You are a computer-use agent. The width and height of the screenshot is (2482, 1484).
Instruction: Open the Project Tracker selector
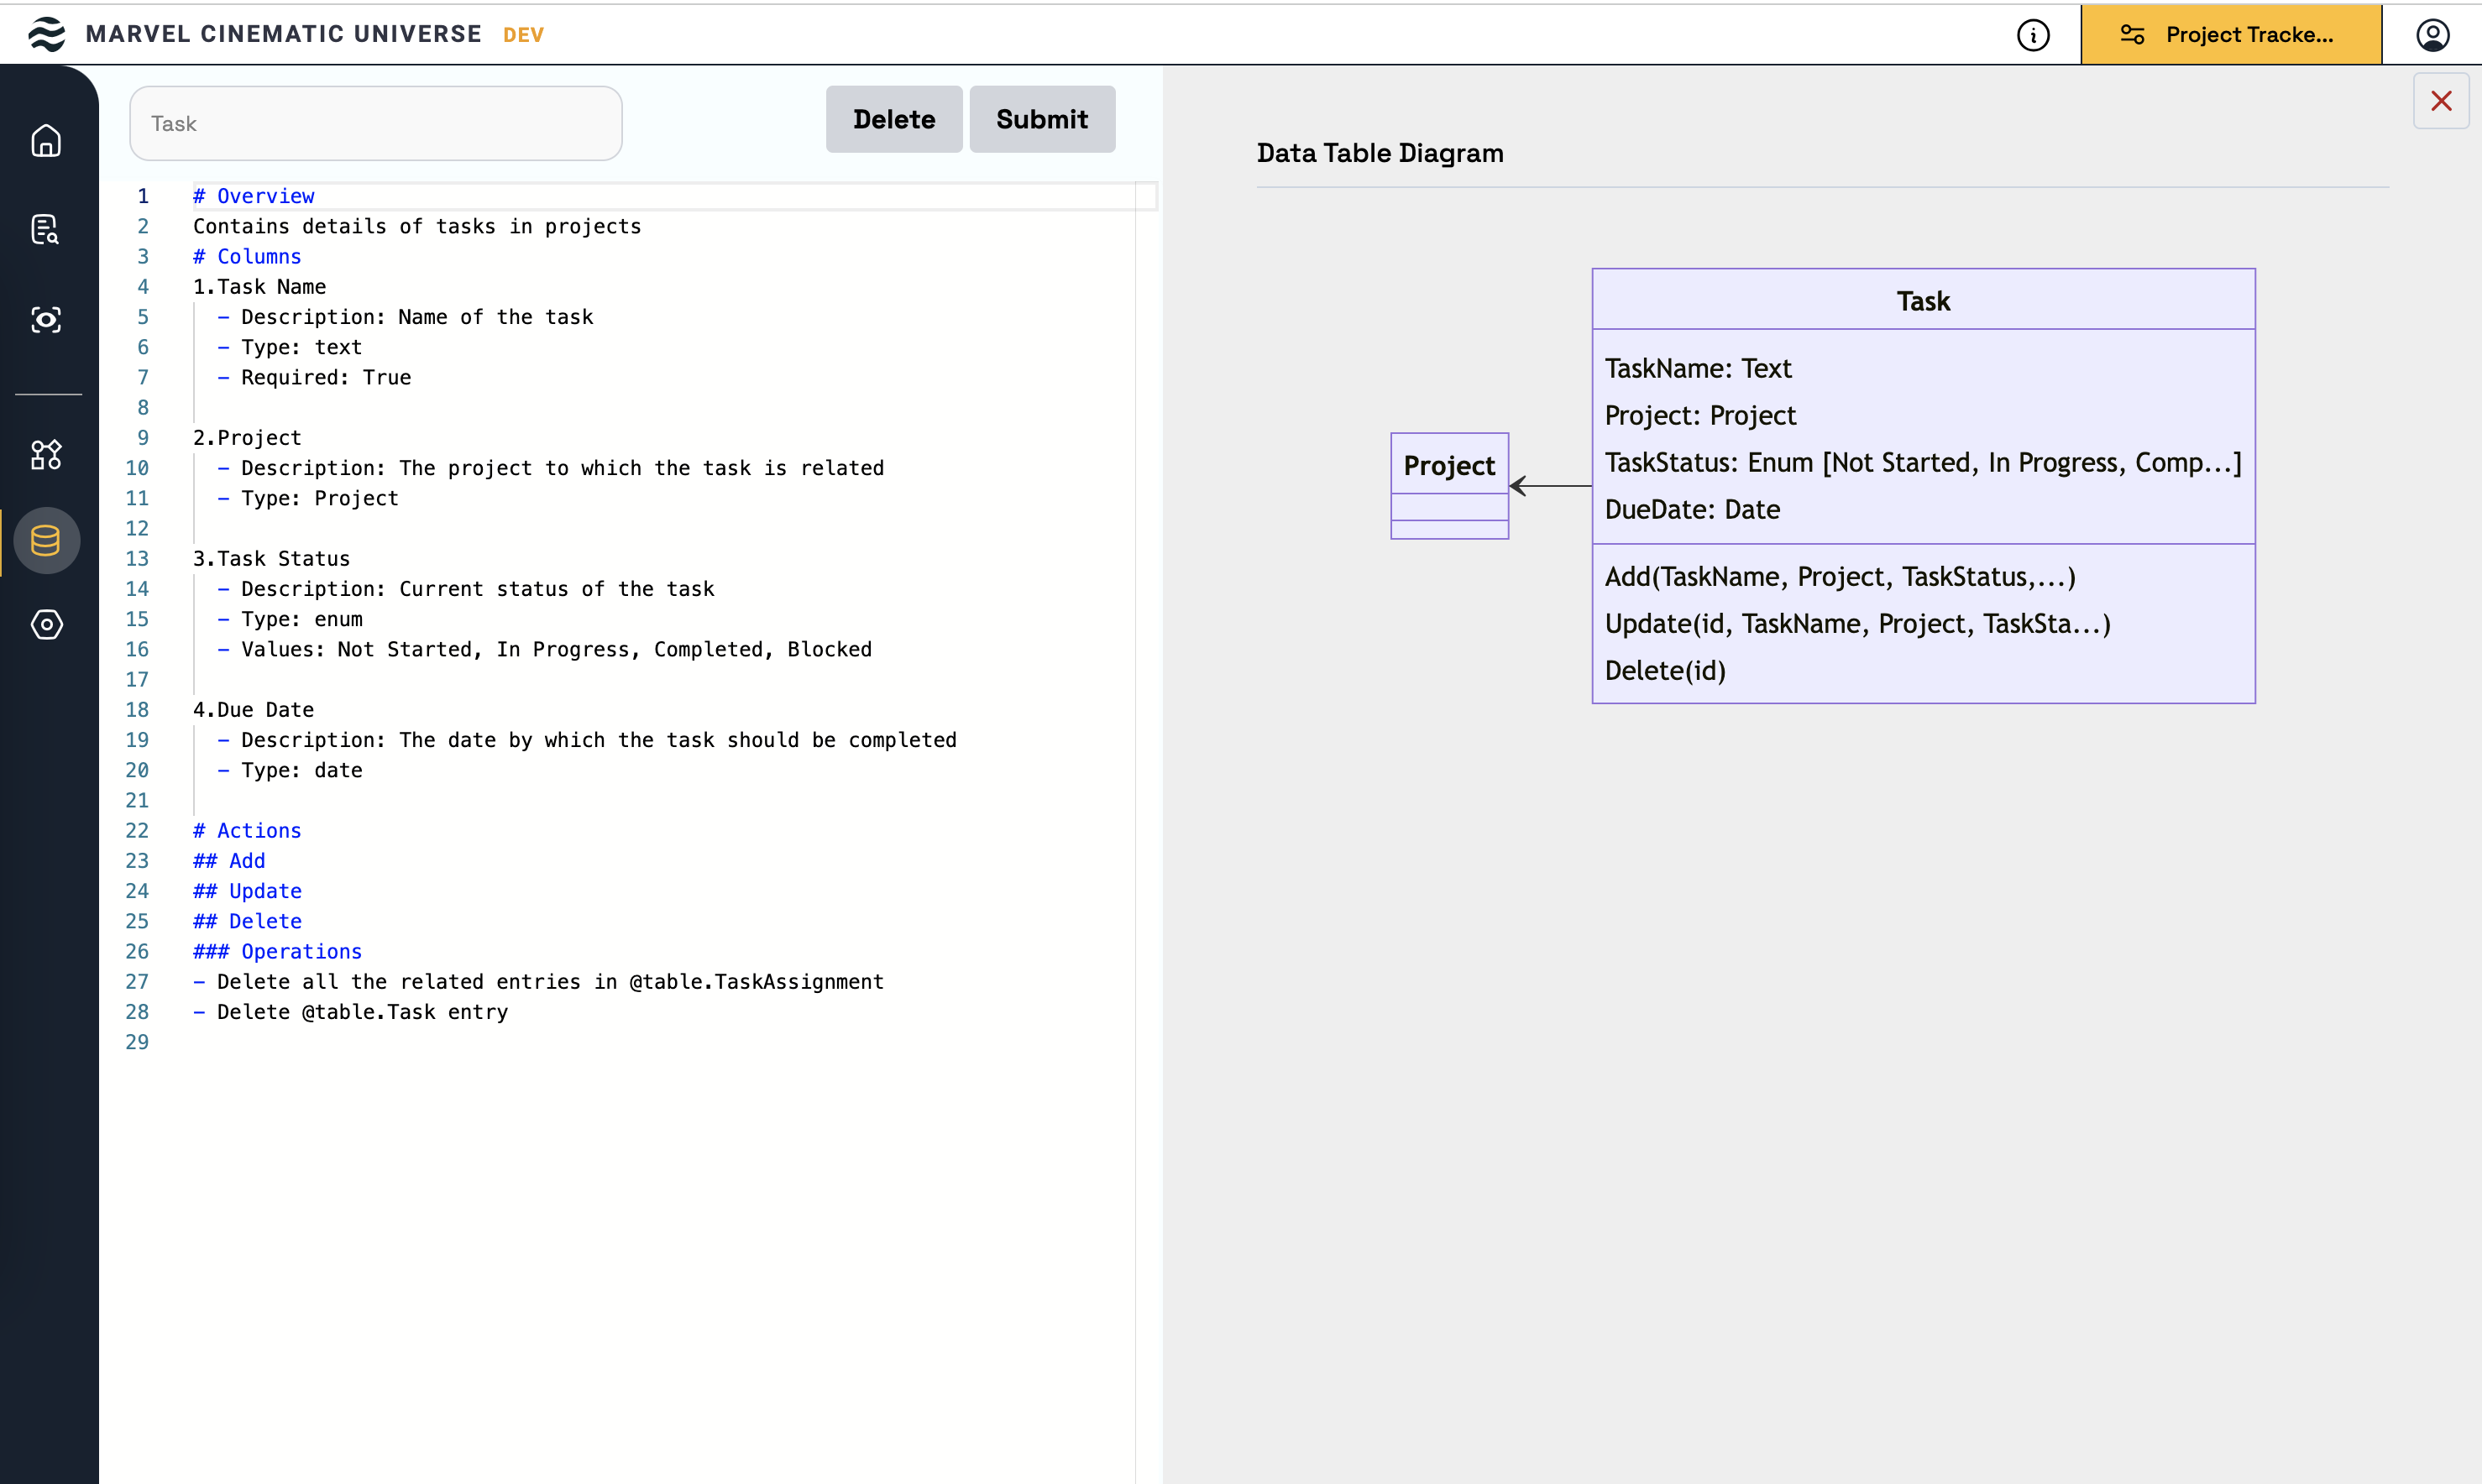[x=2230, y=35]
